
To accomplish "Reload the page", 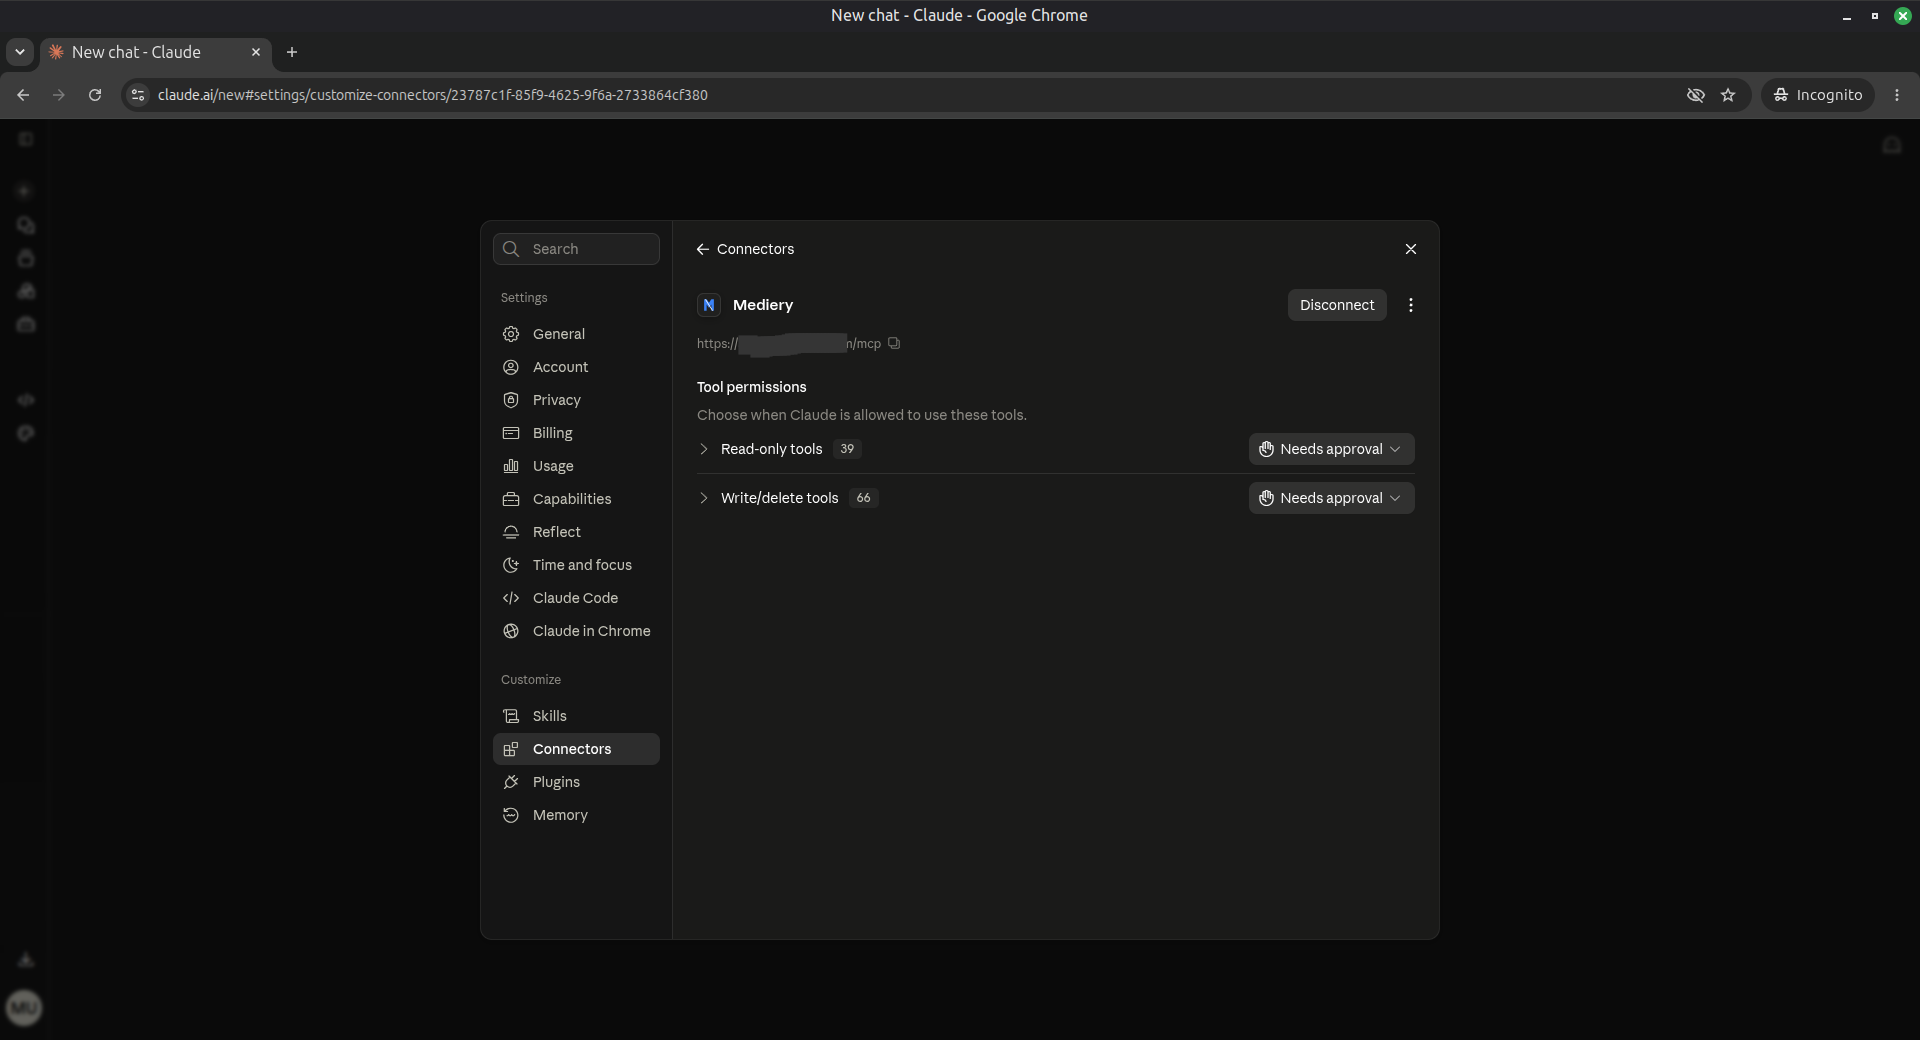I will (x=95, y=95).
